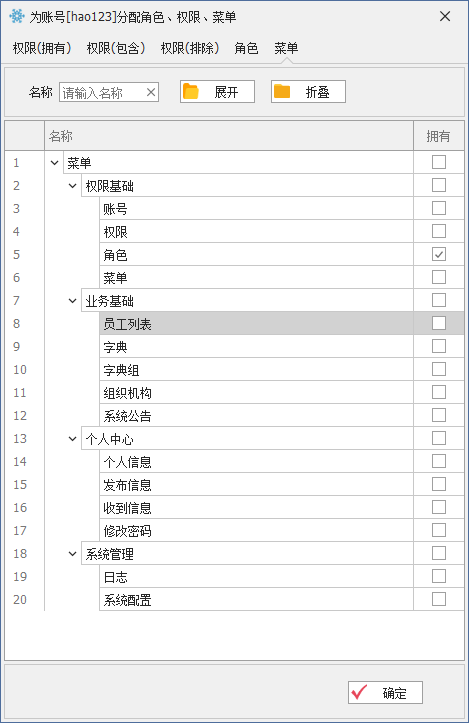The width and height of the screenshot is (469, 723).
Task: Collapse the 权限基础 tree node
Action: click(72, 186)
